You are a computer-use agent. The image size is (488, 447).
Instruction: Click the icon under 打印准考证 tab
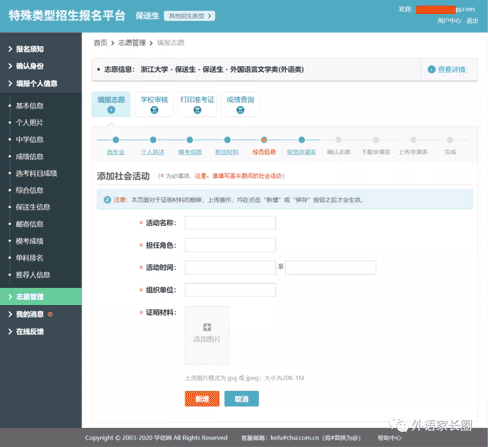coord(197,110)
